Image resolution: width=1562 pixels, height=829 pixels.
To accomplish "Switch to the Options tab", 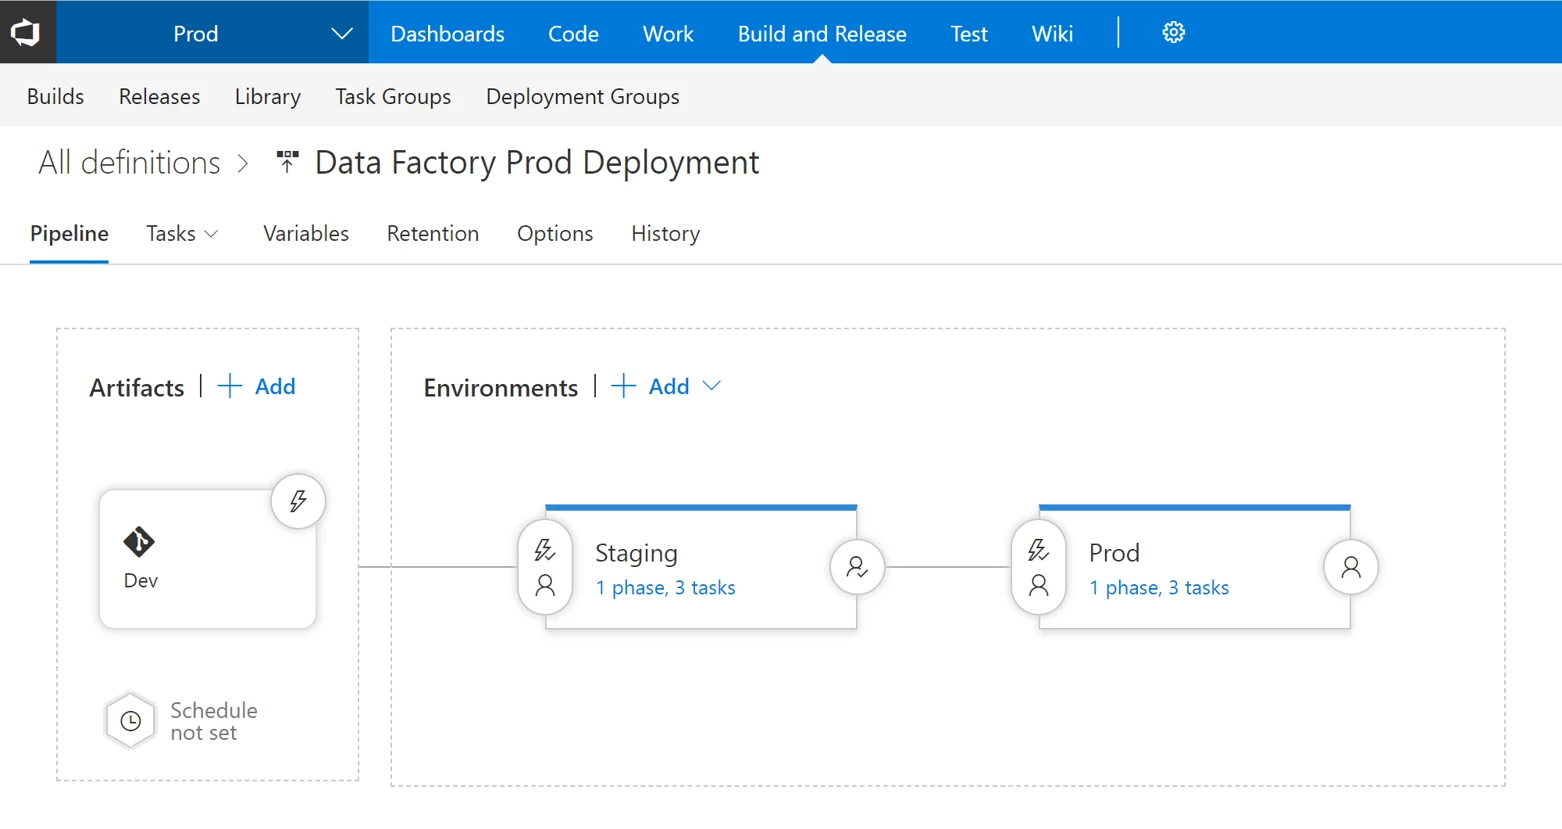I will pos(555,233).
